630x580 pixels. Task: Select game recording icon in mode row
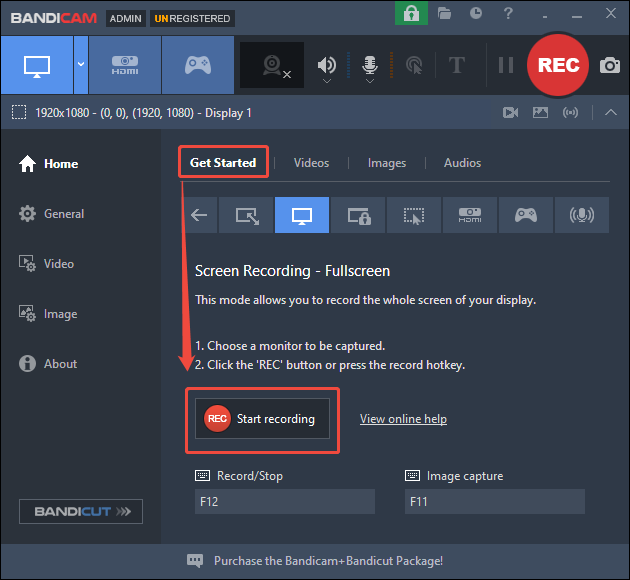coord(526,215)
